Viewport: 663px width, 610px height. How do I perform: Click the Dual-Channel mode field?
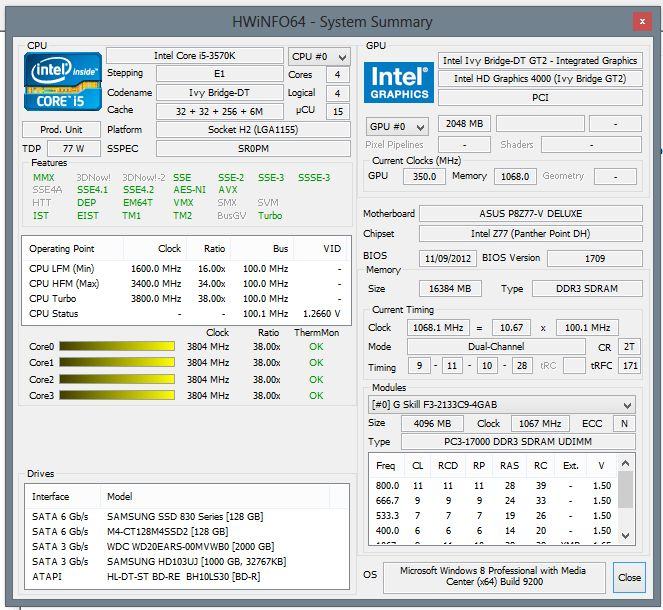[496, 347]
